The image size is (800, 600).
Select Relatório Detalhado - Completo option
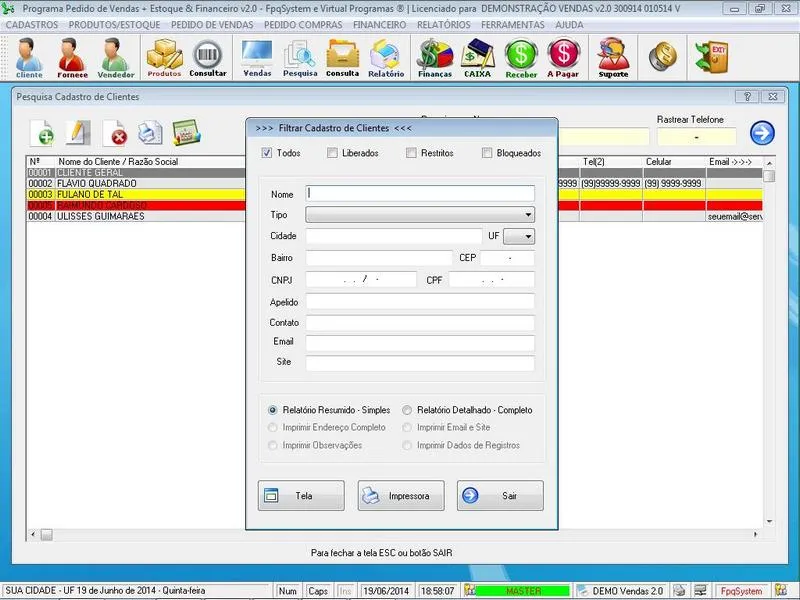point(408,410)
